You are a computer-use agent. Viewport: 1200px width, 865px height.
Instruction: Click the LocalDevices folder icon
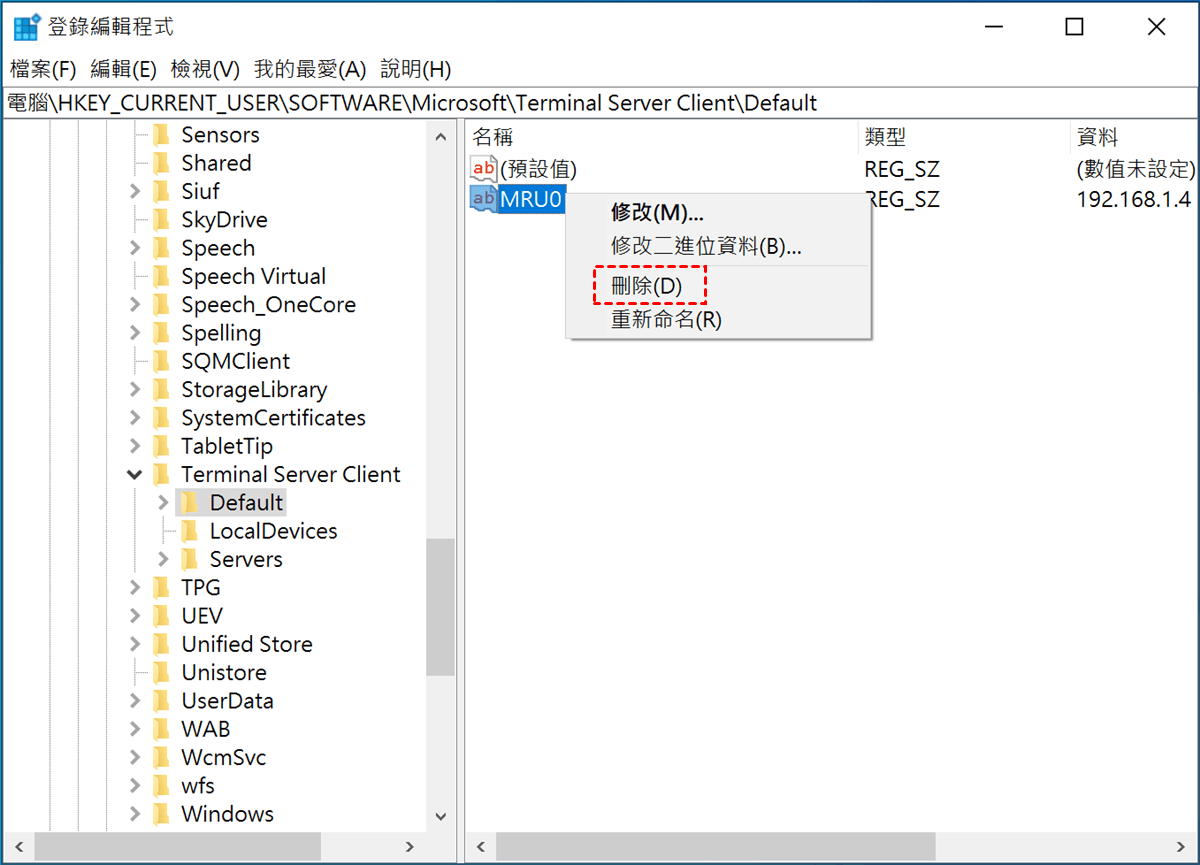pos(190,531)
